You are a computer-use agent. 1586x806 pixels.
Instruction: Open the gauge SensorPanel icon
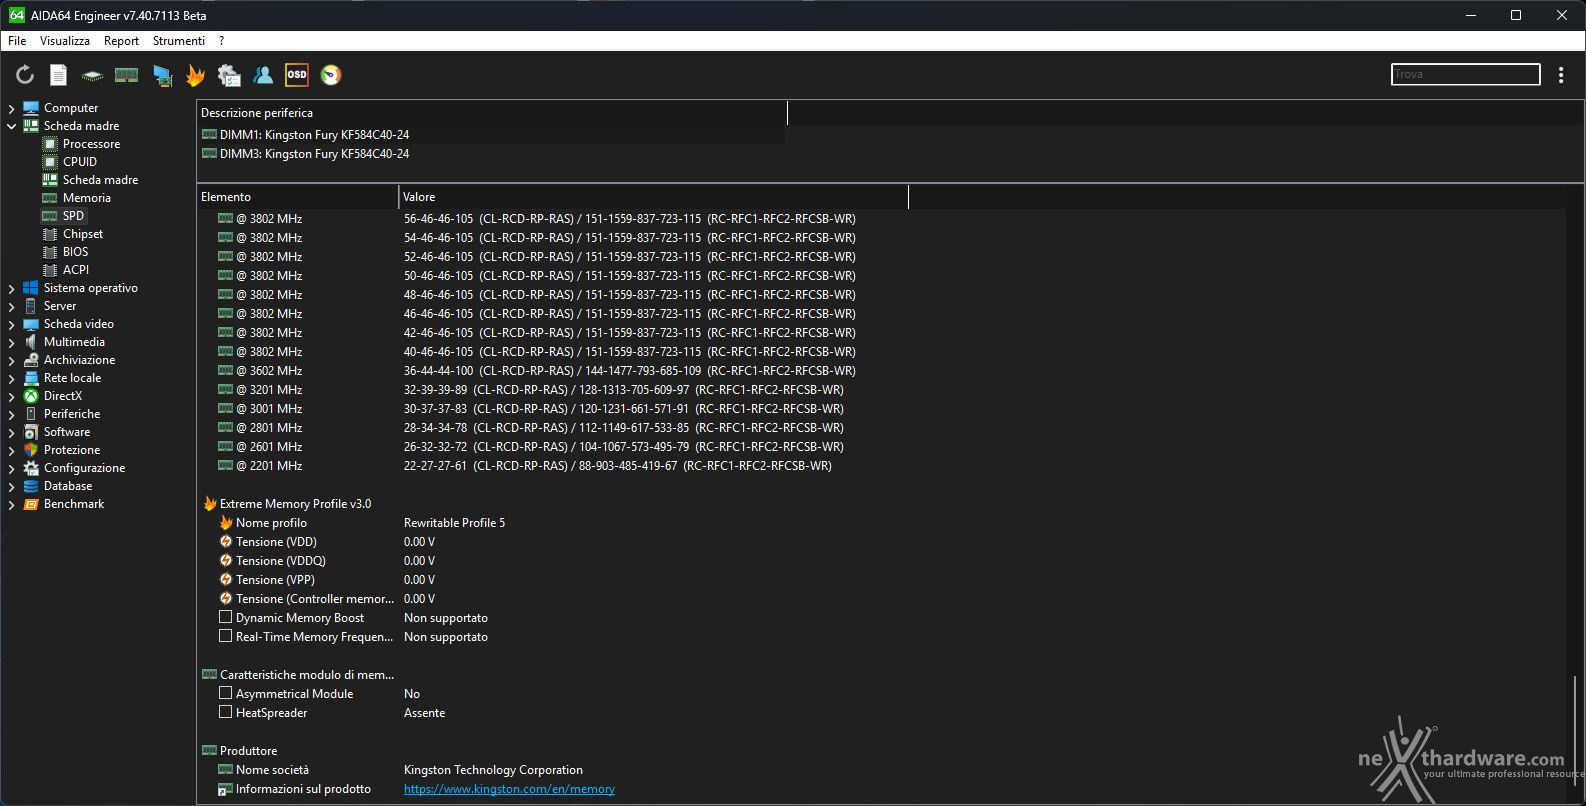click(331, 75)
